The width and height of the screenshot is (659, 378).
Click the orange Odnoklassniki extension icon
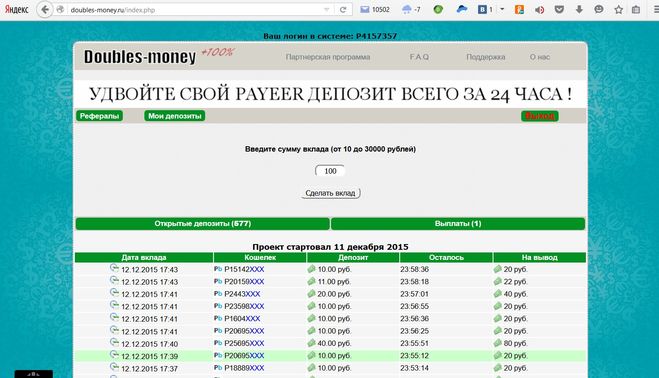point(519,9)
